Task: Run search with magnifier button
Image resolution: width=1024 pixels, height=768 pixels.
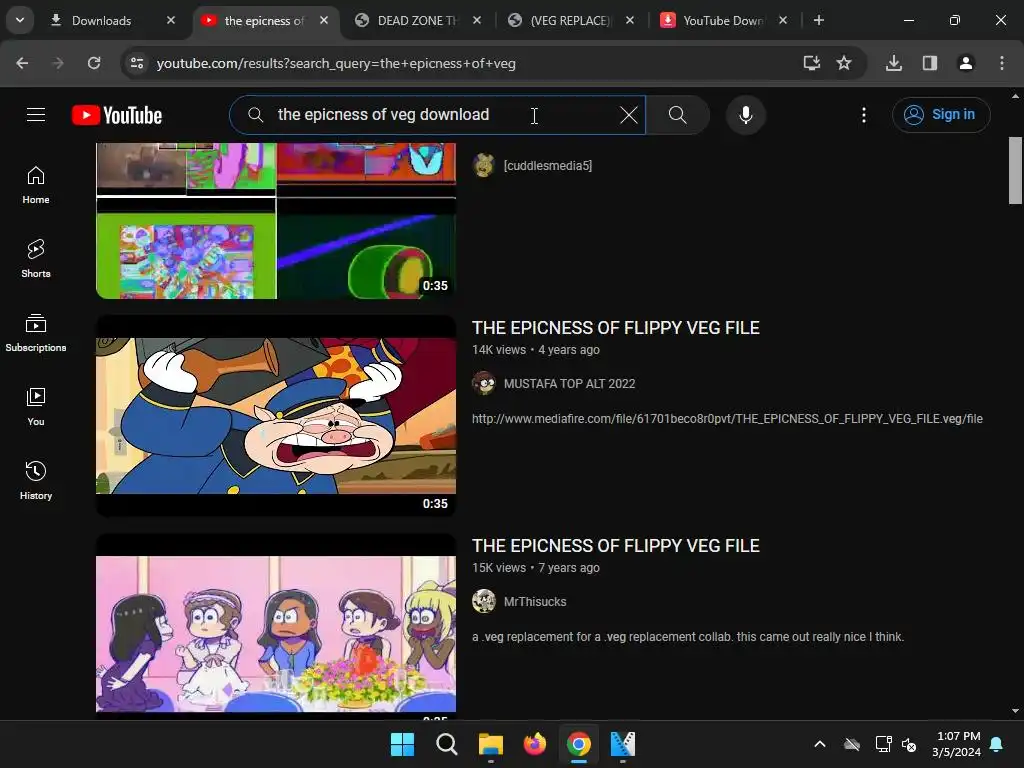Action: 677,115
